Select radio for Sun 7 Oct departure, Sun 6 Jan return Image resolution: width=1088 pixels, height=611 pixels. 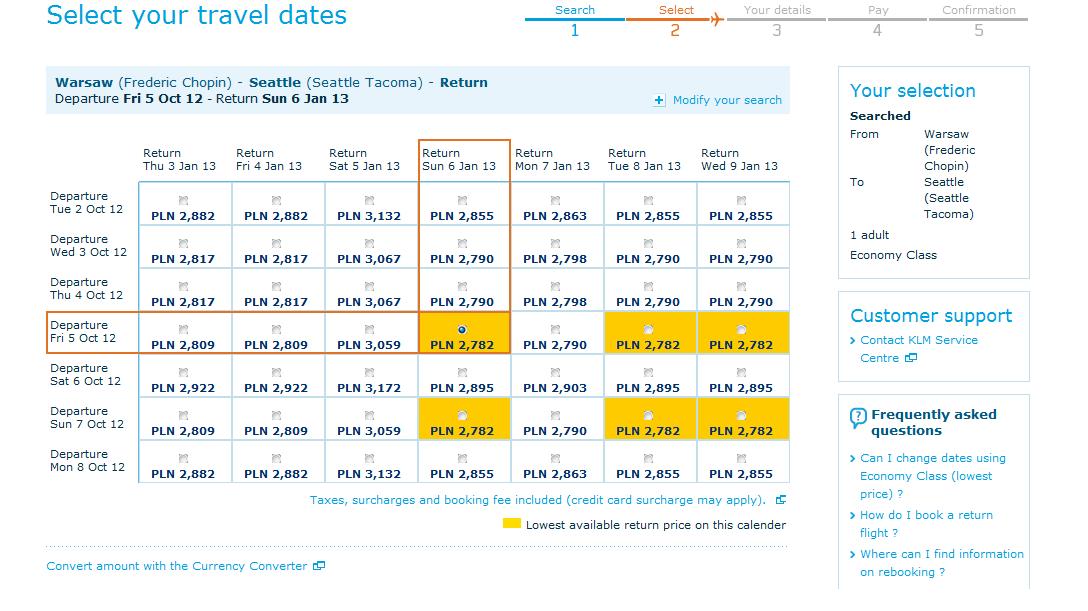(x=462, y=415)
